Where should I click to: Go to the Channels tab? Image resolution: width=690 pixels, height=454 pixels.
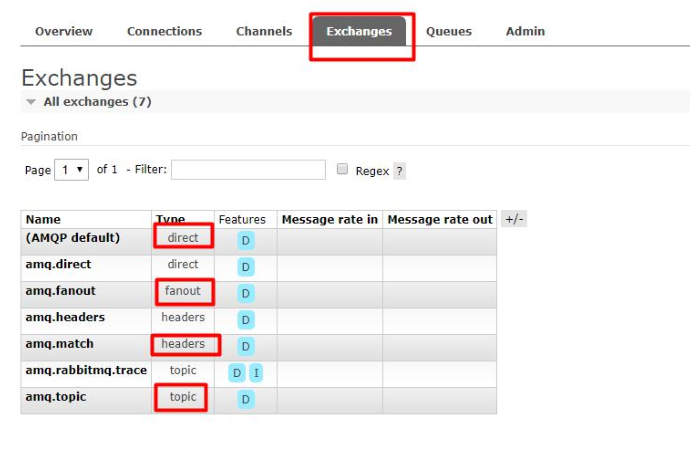(264, 31)
